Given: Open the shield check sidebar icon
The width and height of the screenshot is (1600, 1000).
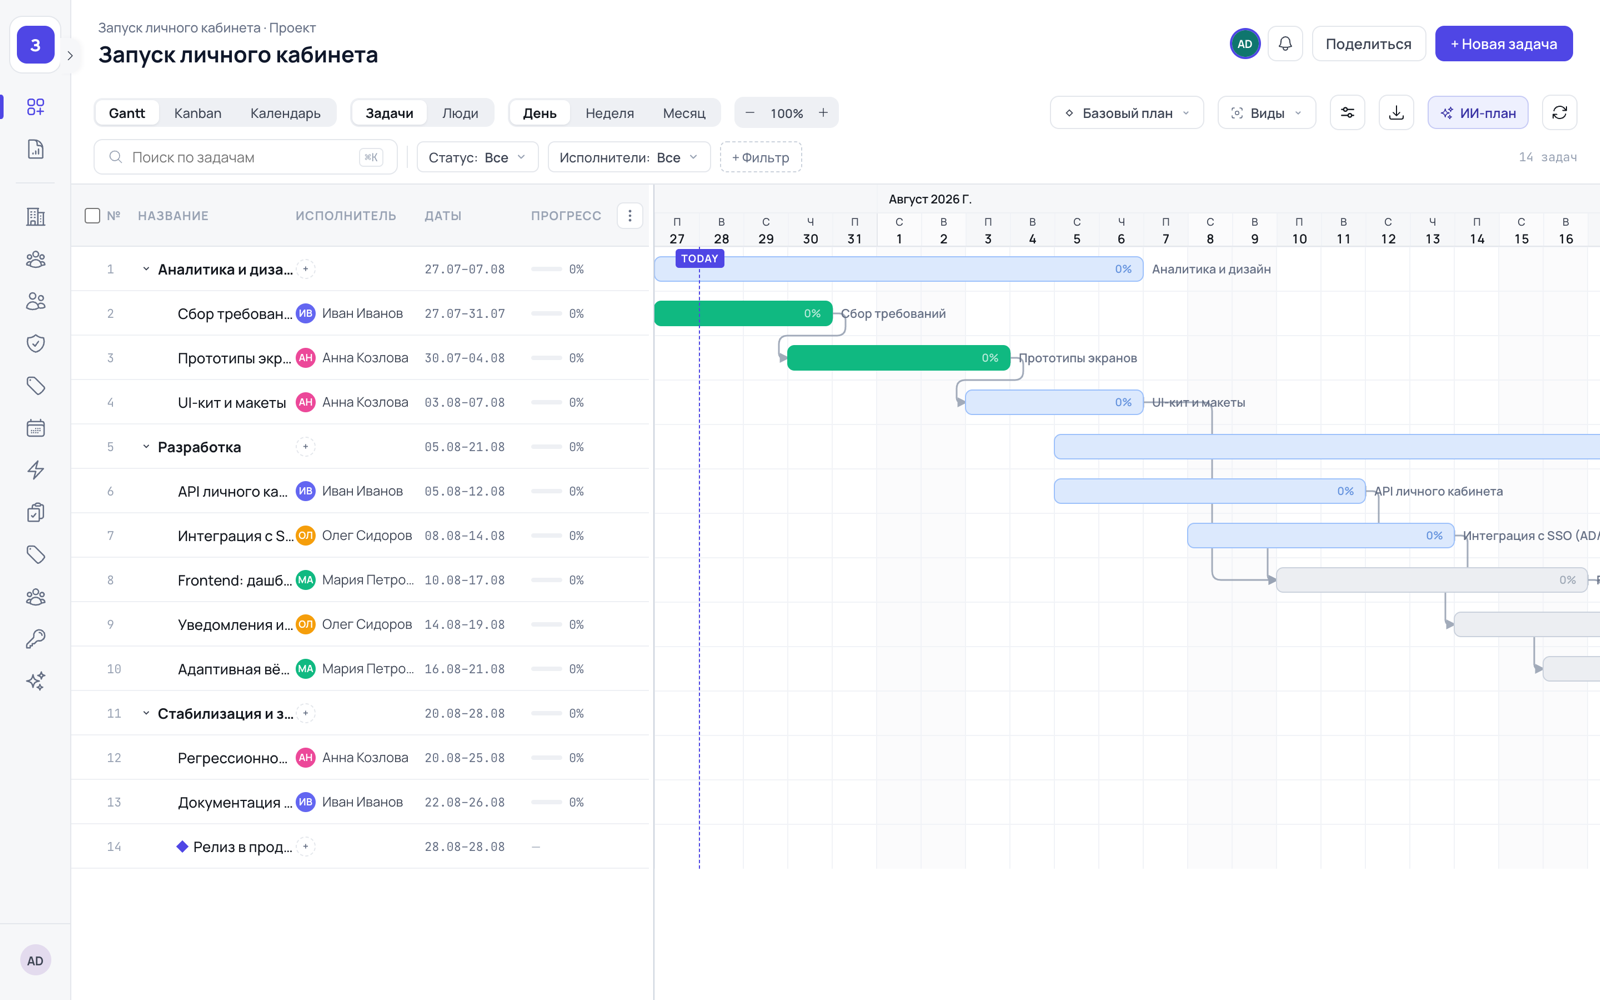Looking at the screenshot, I should tap(36, 344).
